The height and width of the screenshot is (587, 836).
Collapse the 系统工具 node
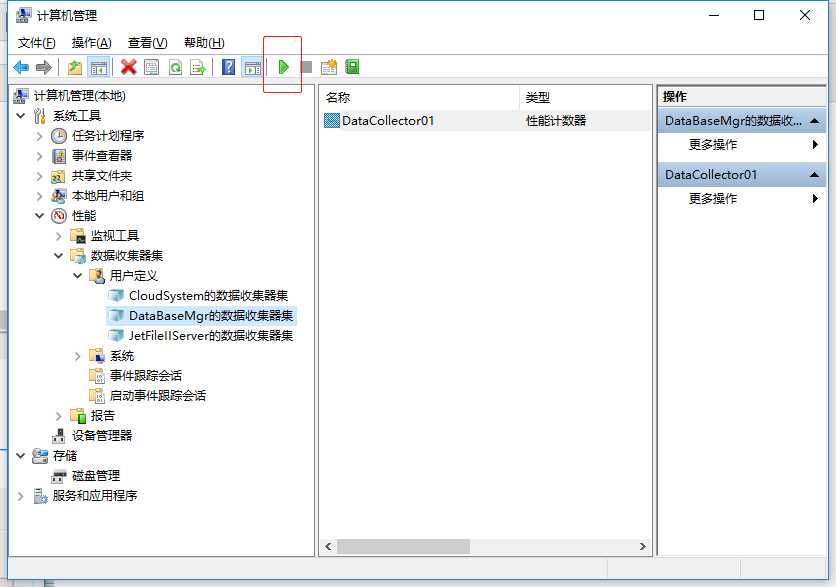coord(21,116)
